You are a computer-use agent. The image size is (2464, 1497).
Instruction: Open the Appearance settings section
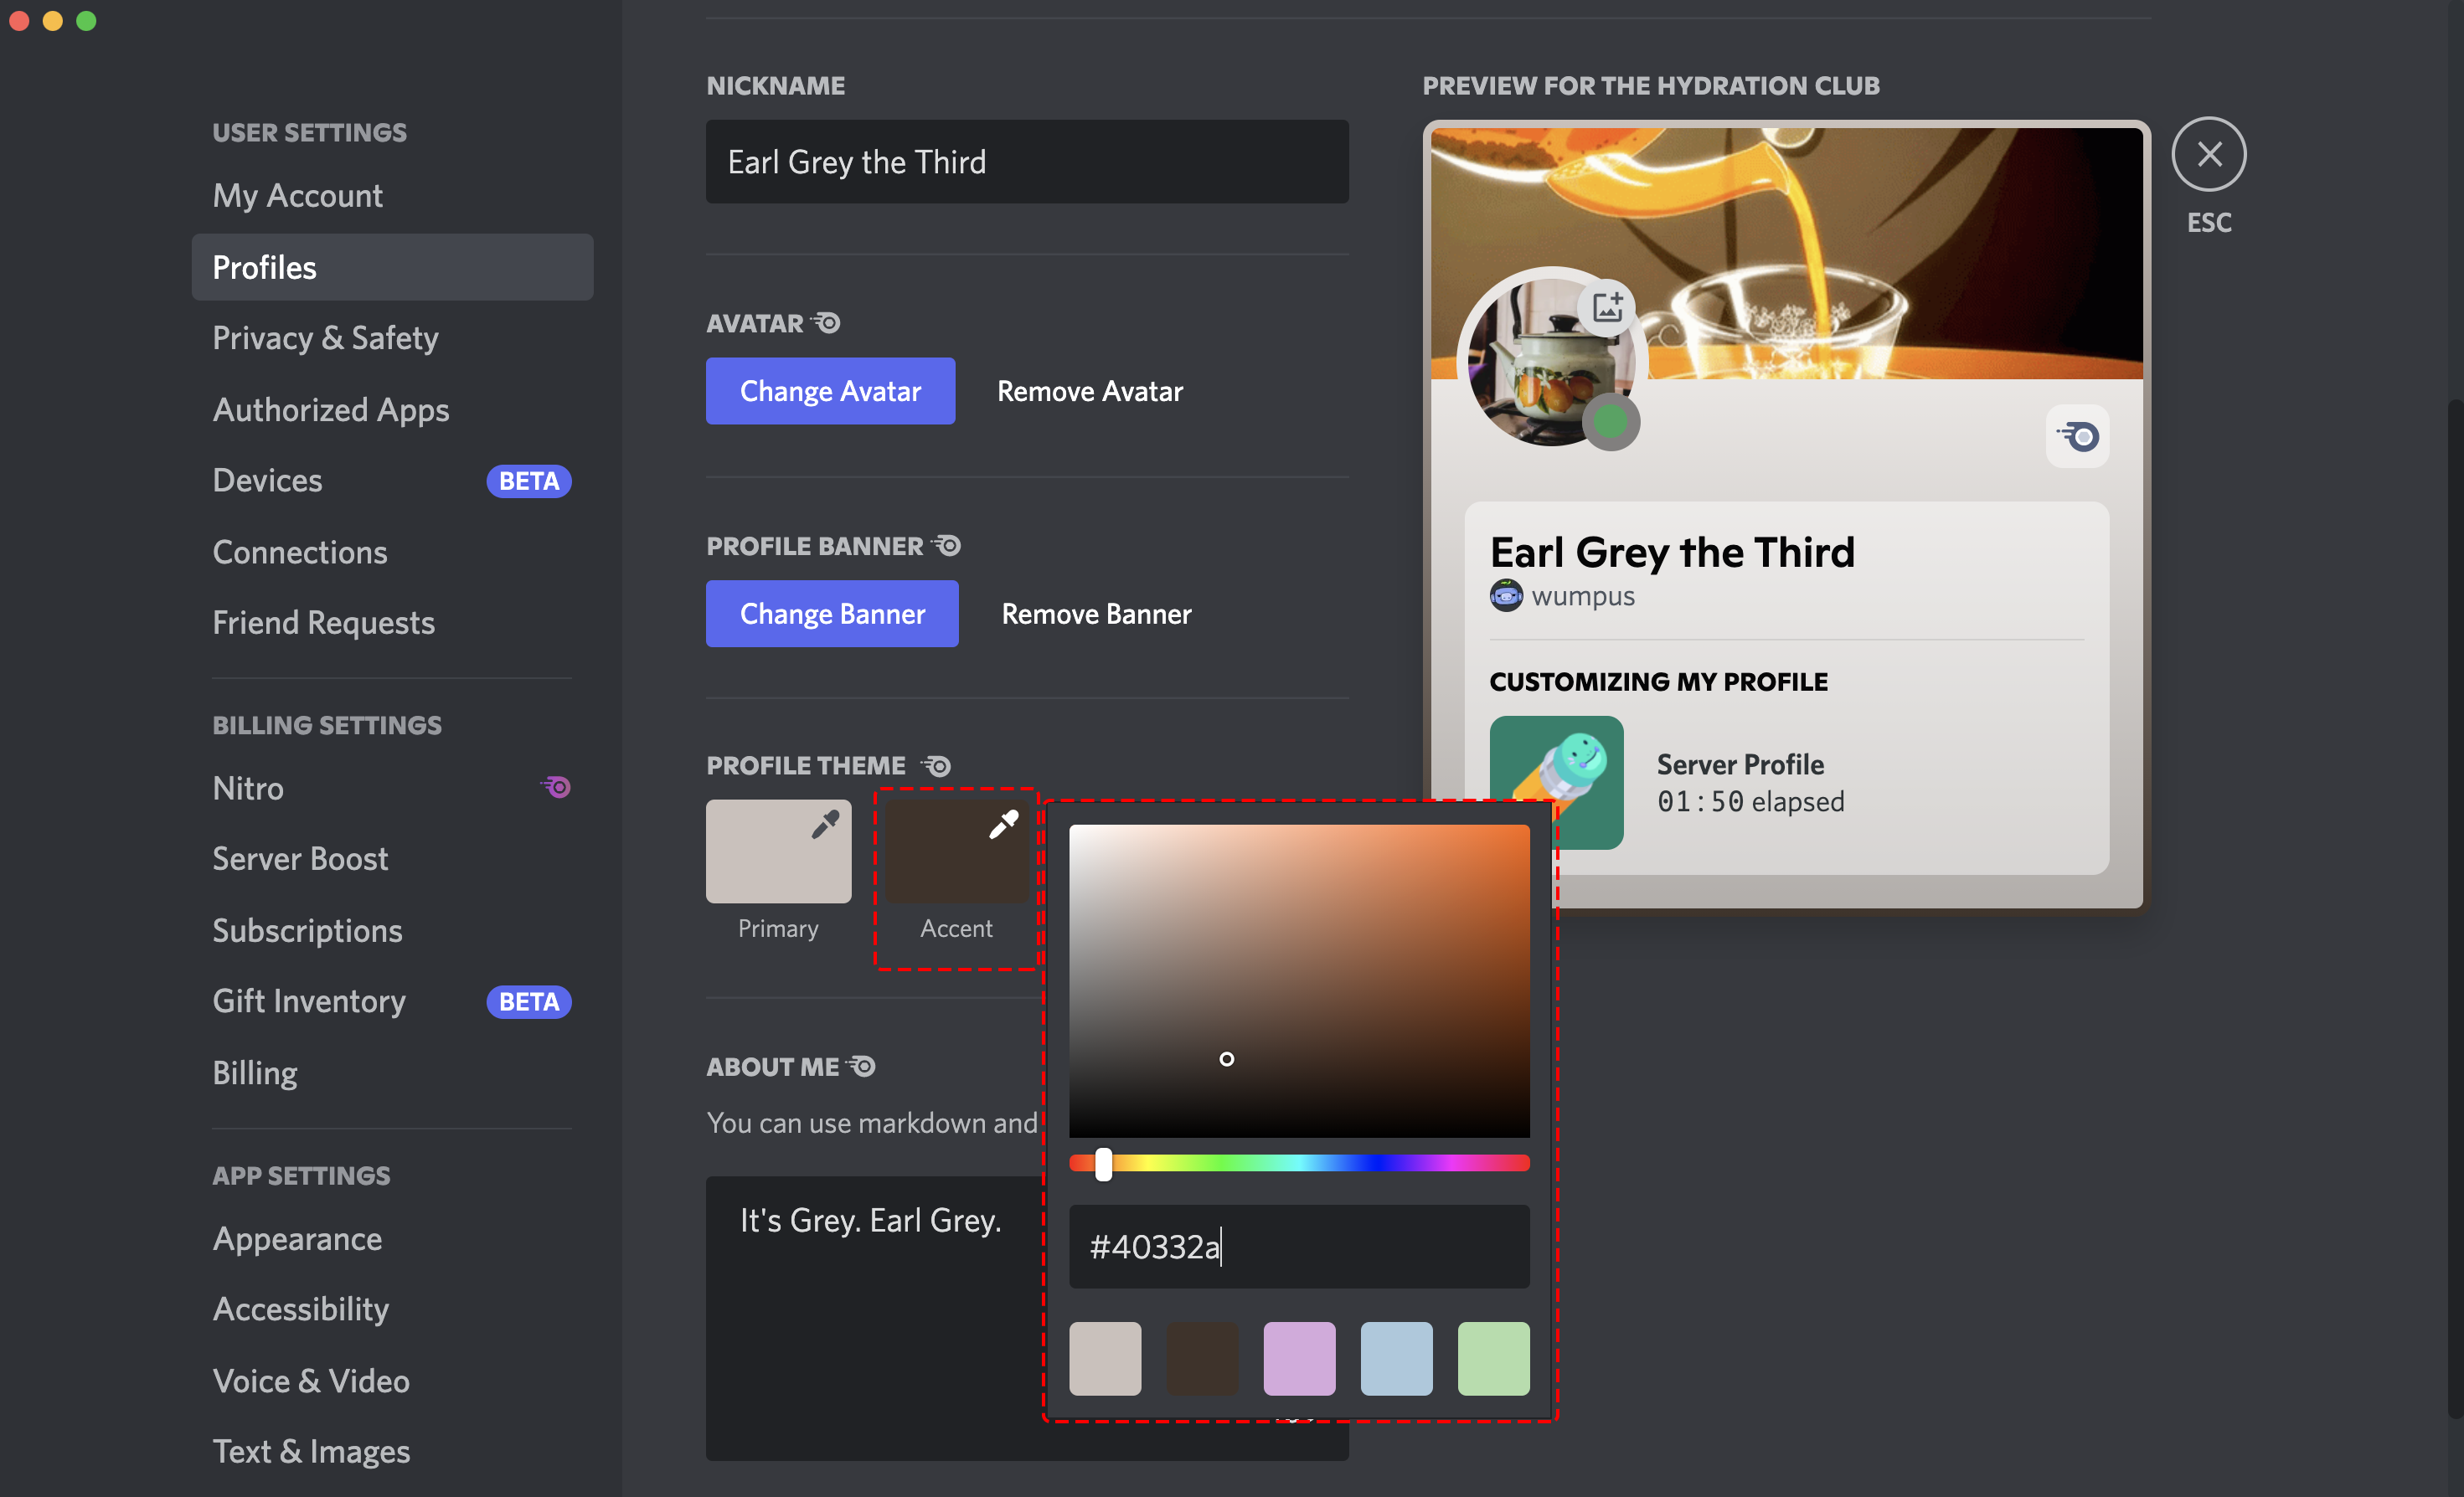(x=297, y=1238)
